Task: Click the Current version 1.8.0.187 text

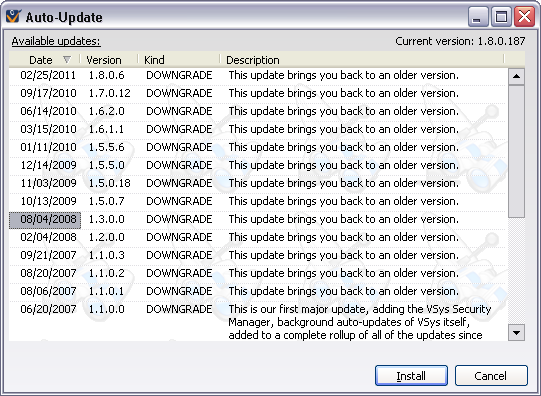Action: (x=460, y=41)
